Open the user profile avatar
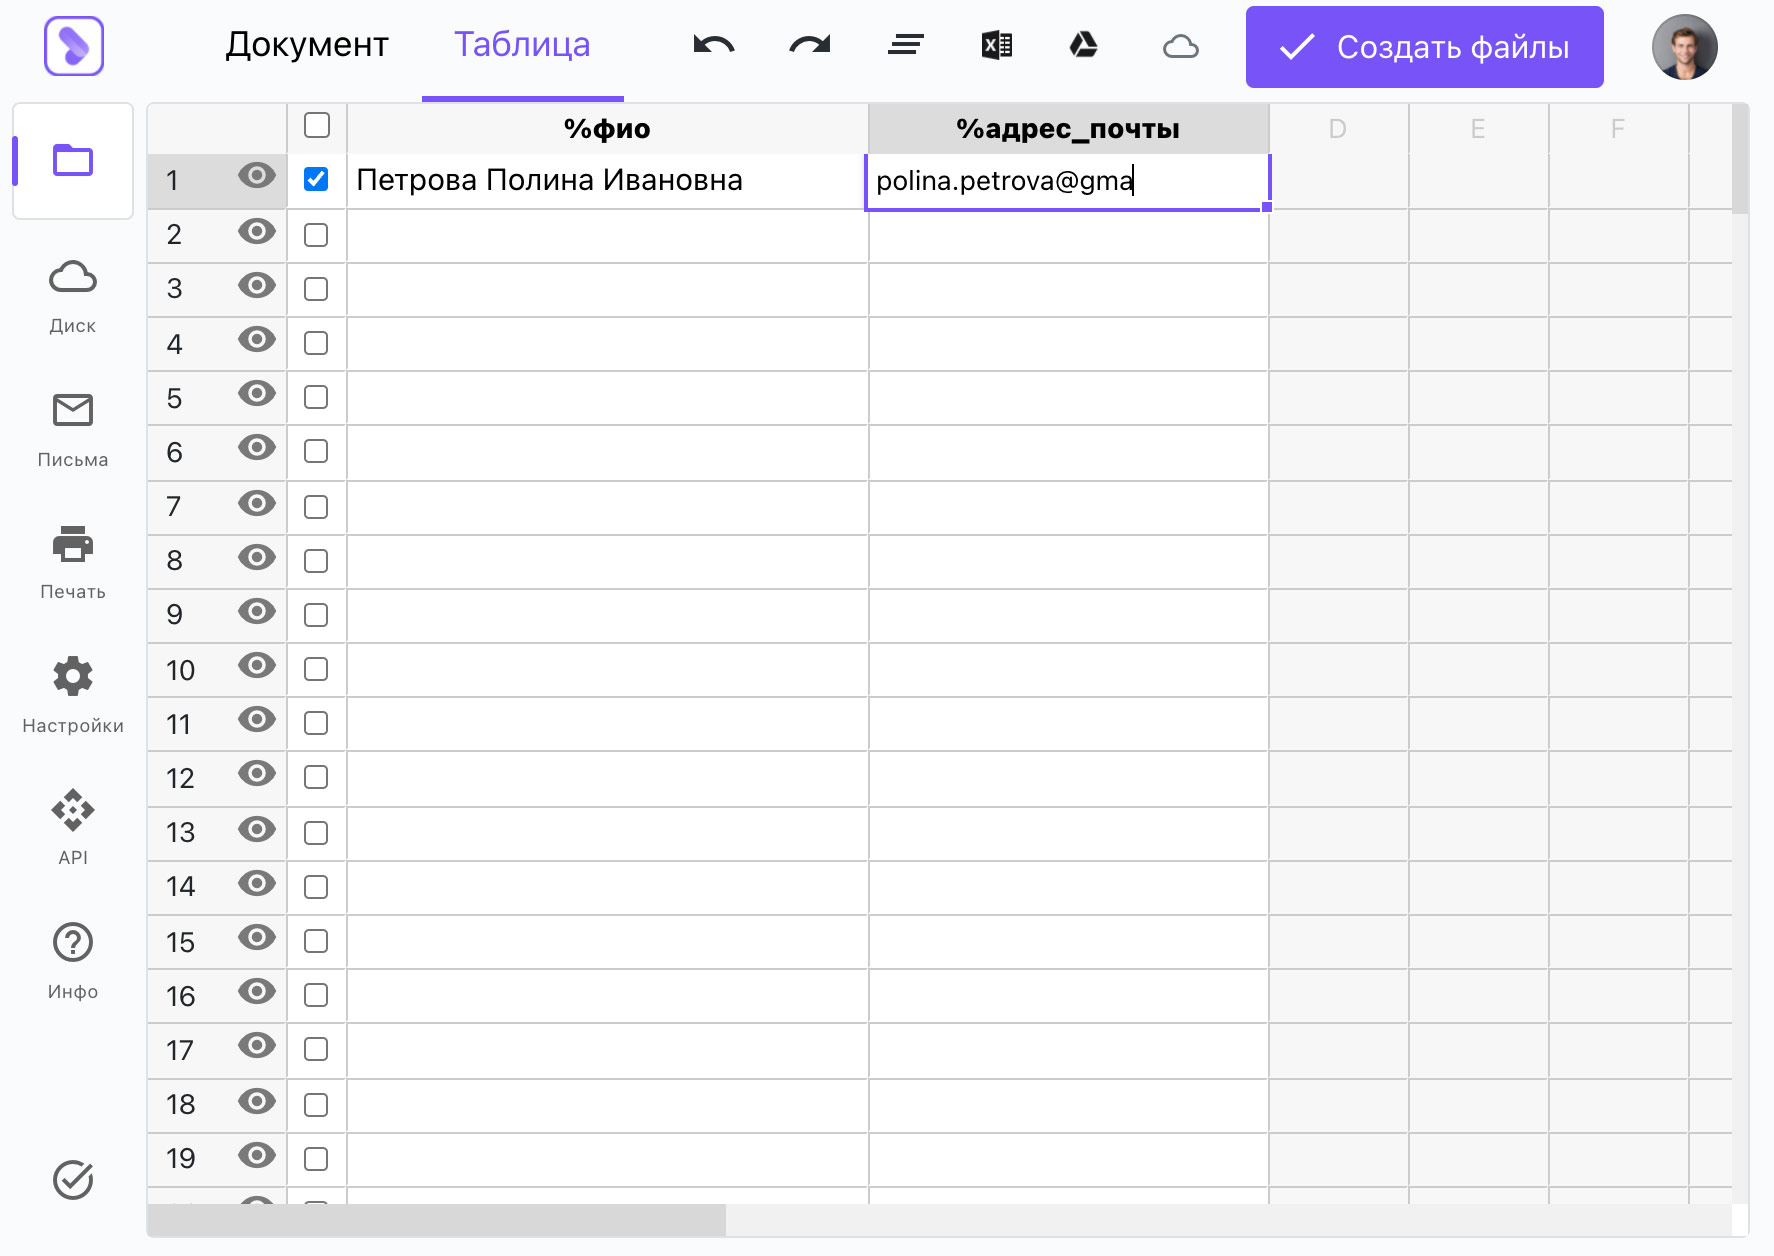This screenshot has height=1256, width=1774. (x=1685, y=47)
